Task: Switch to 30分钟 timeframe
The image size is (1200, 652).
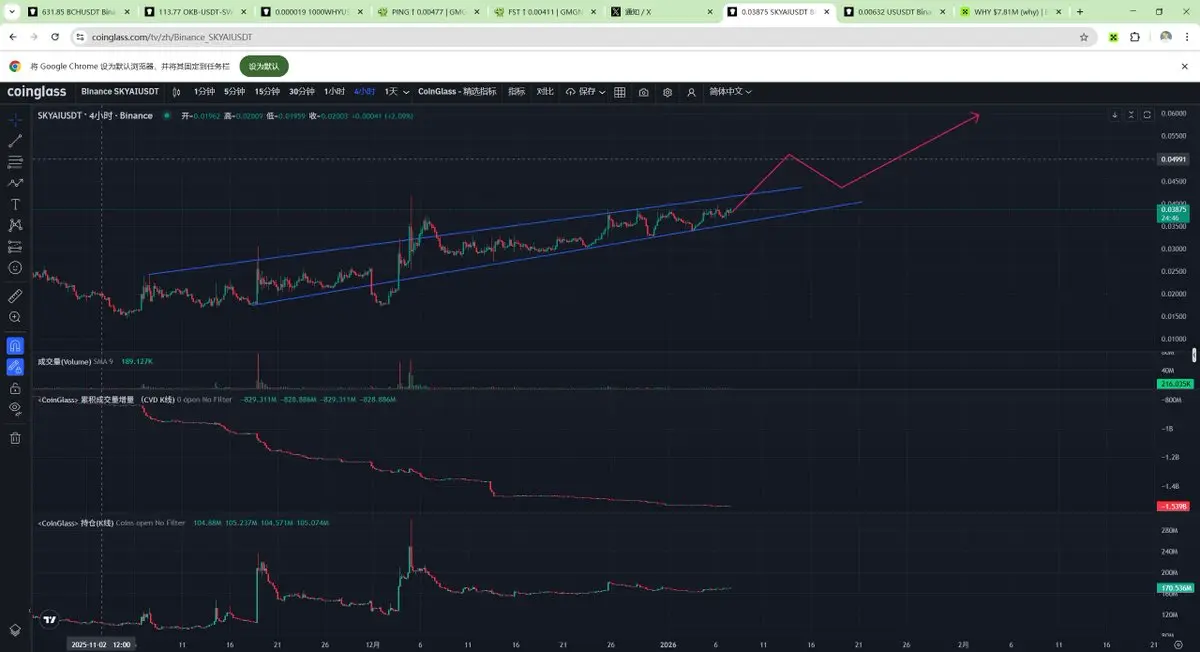Action: tap(301, 91)
